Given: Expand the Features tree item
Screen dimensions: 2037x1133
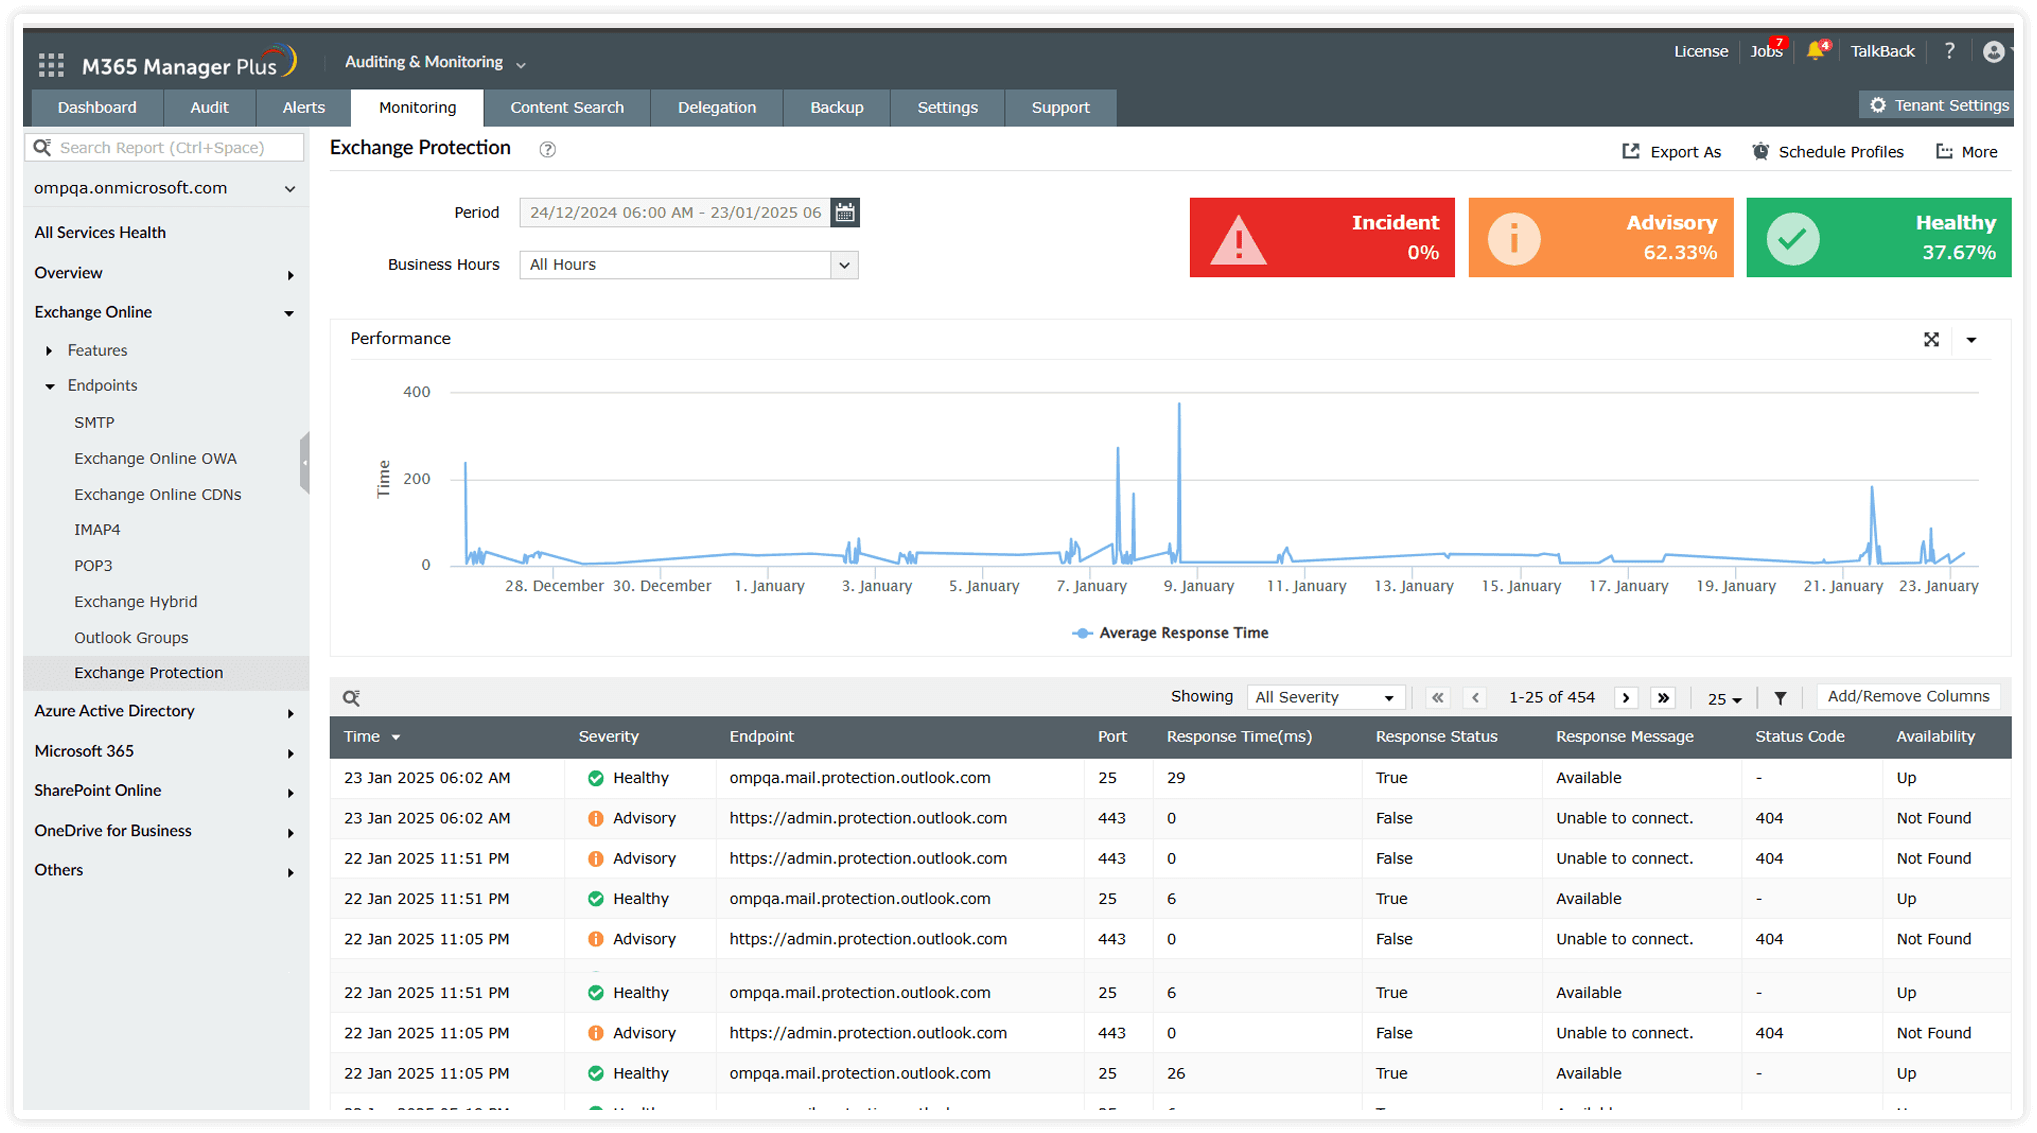Looking at the screenshot, I should (49, 350).
